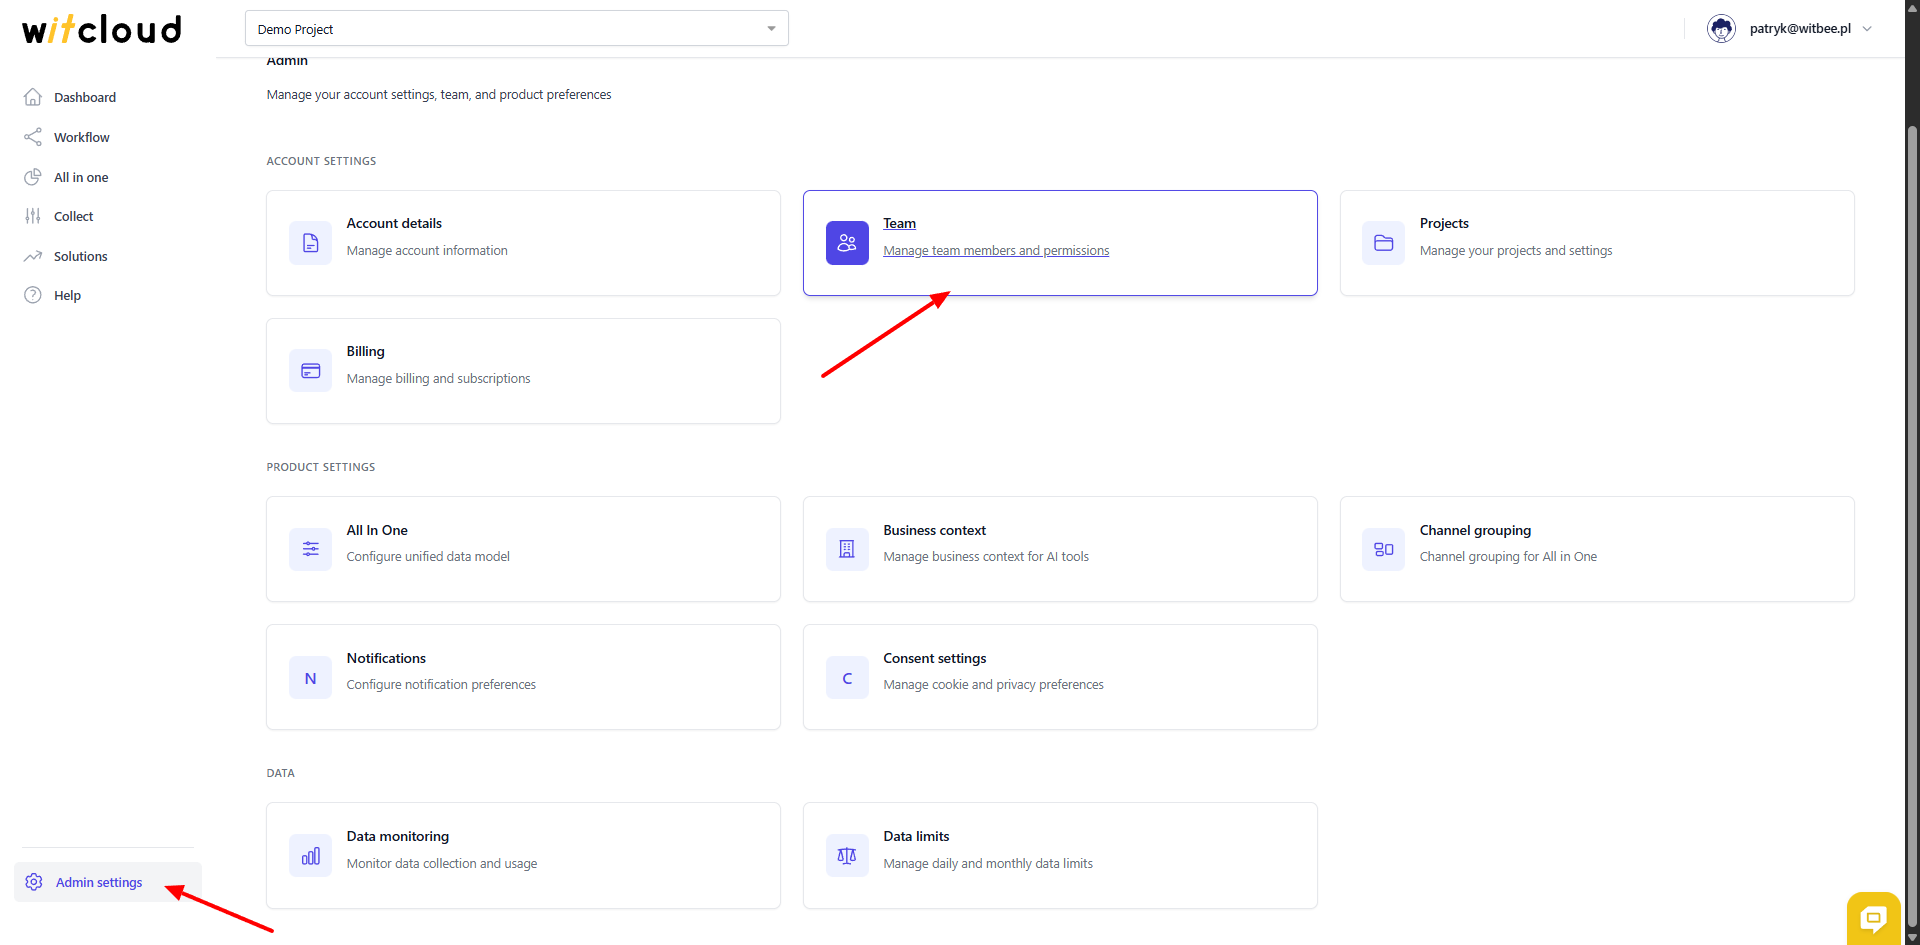The width and height of the screenshot is (1920, 945).
Task: Click the Business context building icon
Action: [847, 549]
